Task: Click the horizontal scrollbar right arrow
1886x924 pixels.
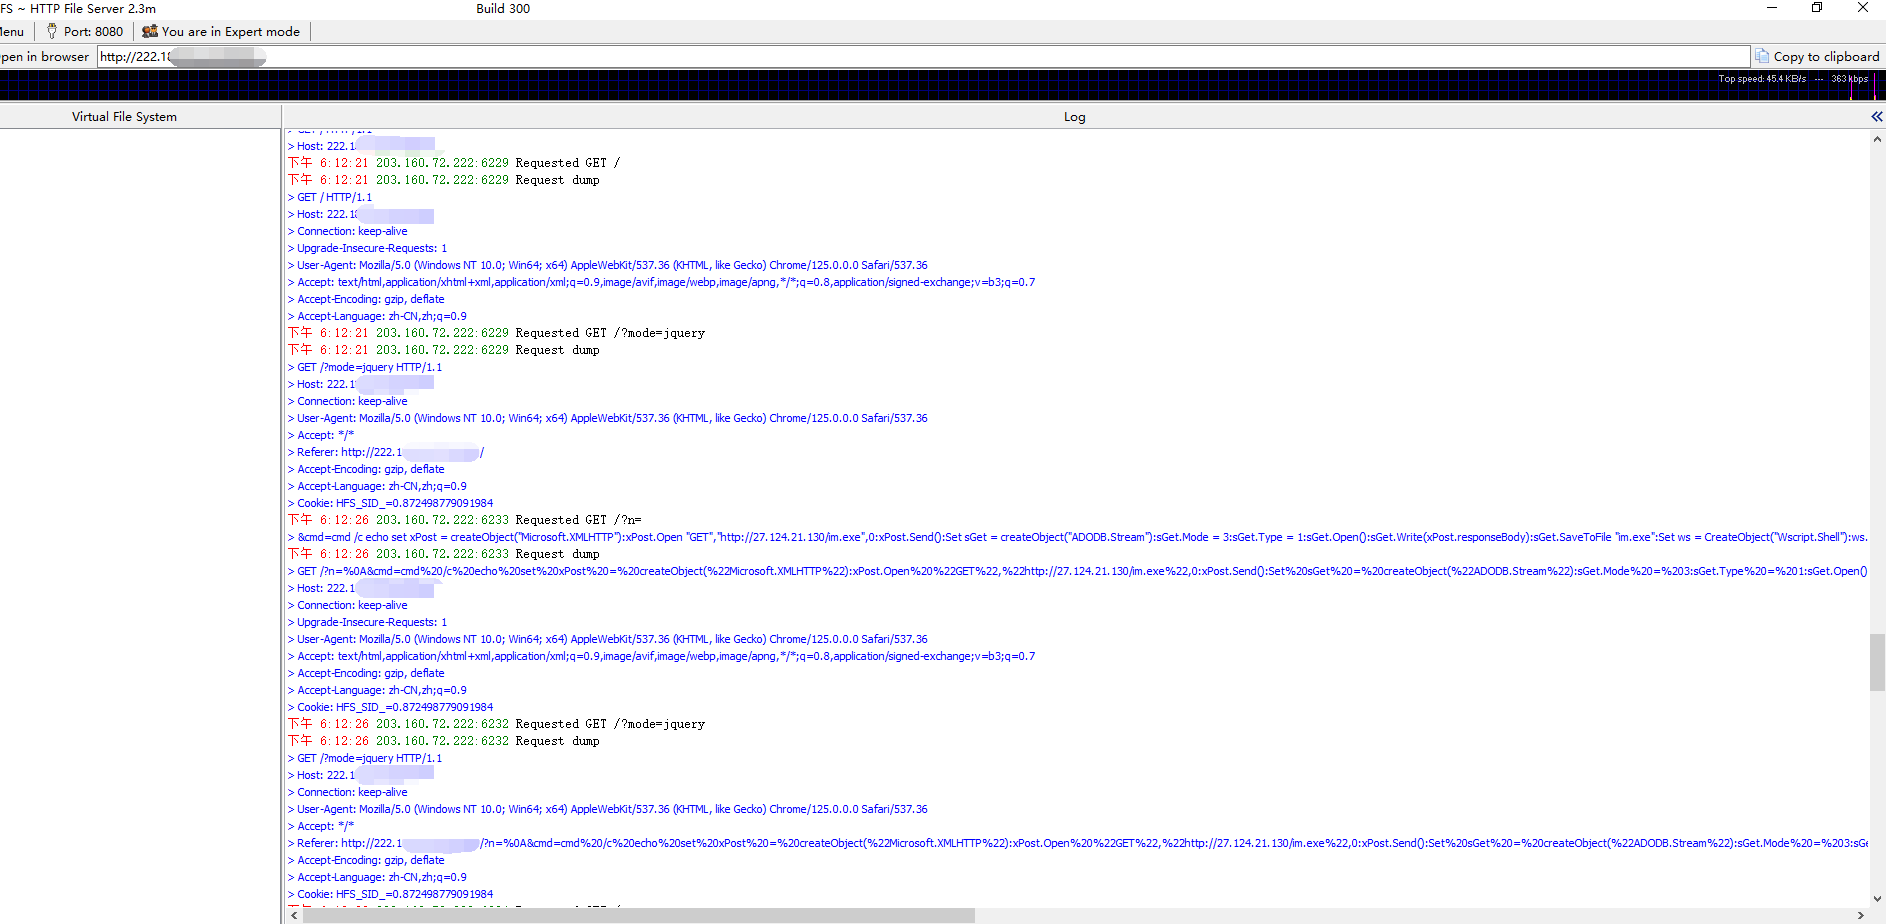Action: click(1860, 915)
